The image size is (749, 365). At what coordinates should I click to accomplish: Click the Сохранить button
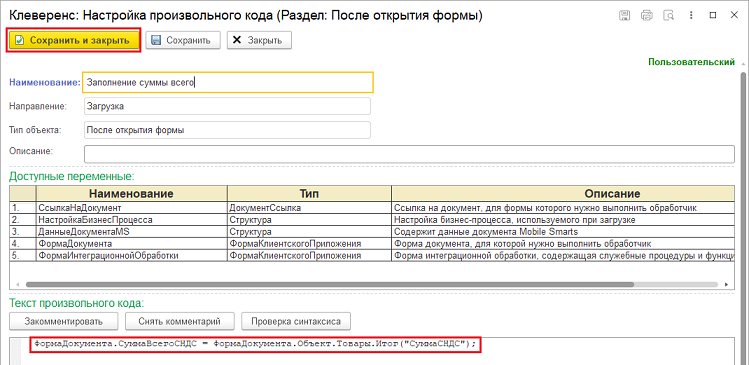(x=182, y=41)
